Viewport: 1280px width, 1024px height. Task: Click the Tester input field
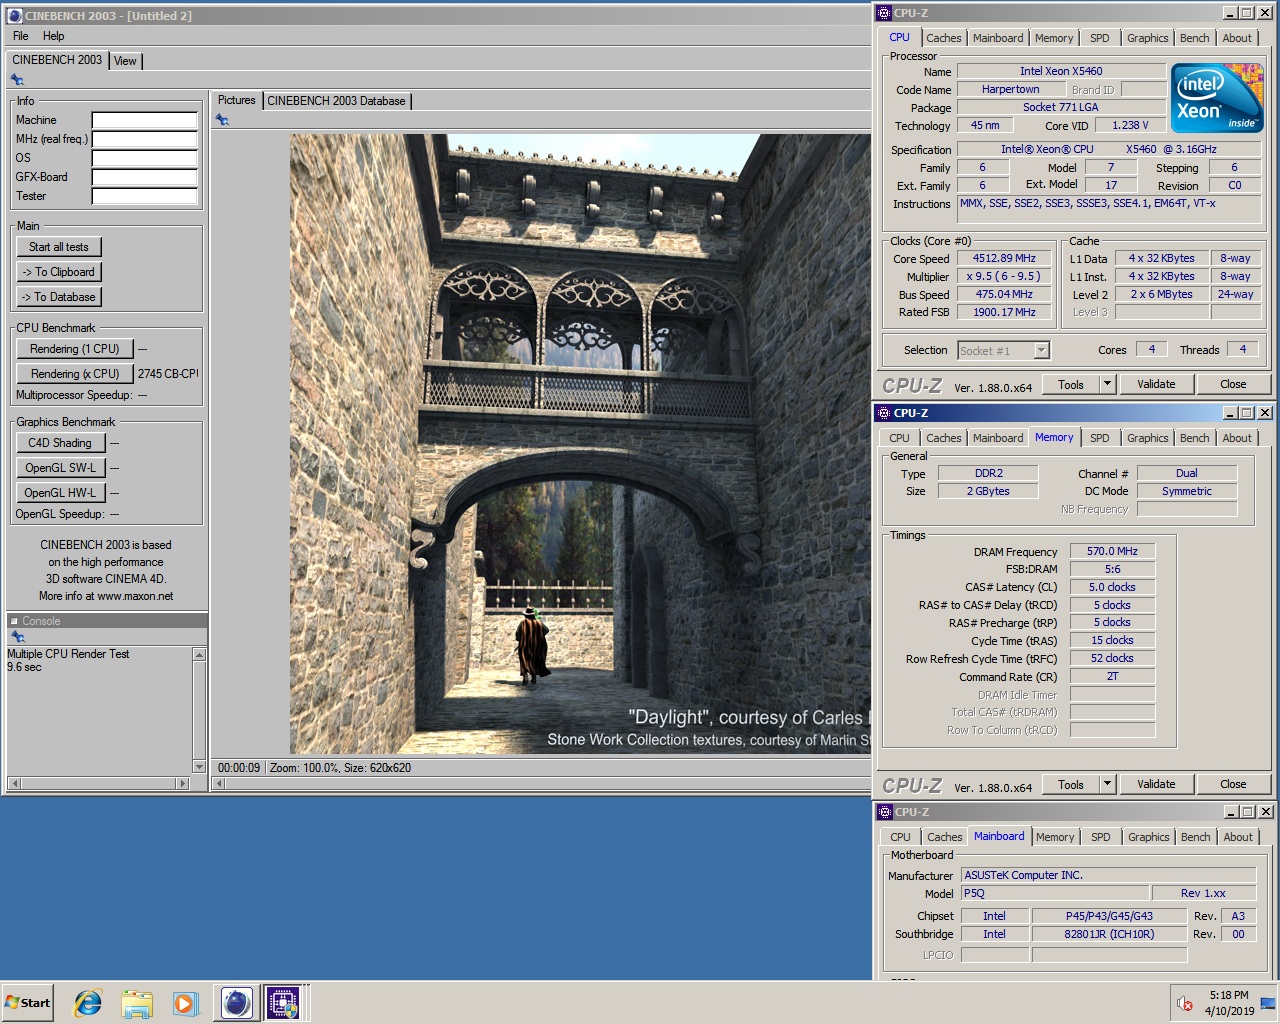[145, 196]
